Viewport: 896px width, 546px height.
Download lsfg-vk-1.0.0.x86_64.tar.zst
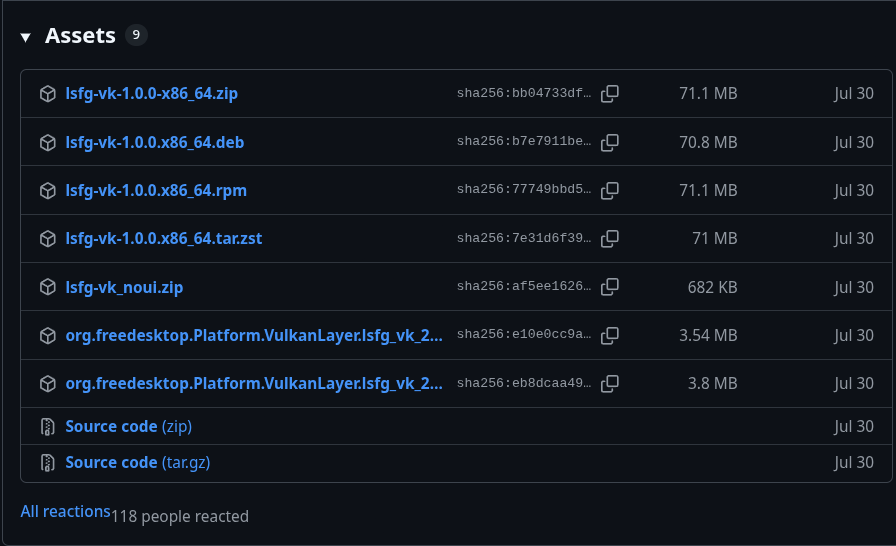click(163, 238)
